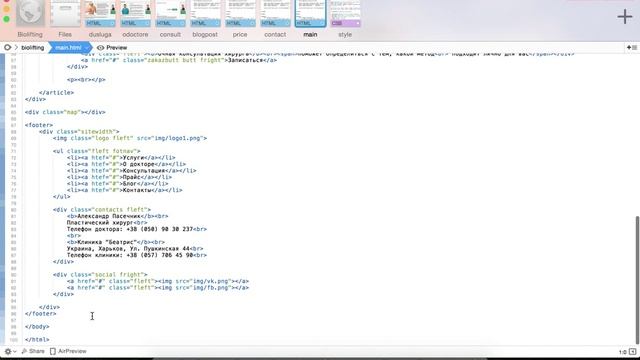The width and height of the screenshot is (640, 360).
Task: Open the gear actions menu
Action: [10, 351]
